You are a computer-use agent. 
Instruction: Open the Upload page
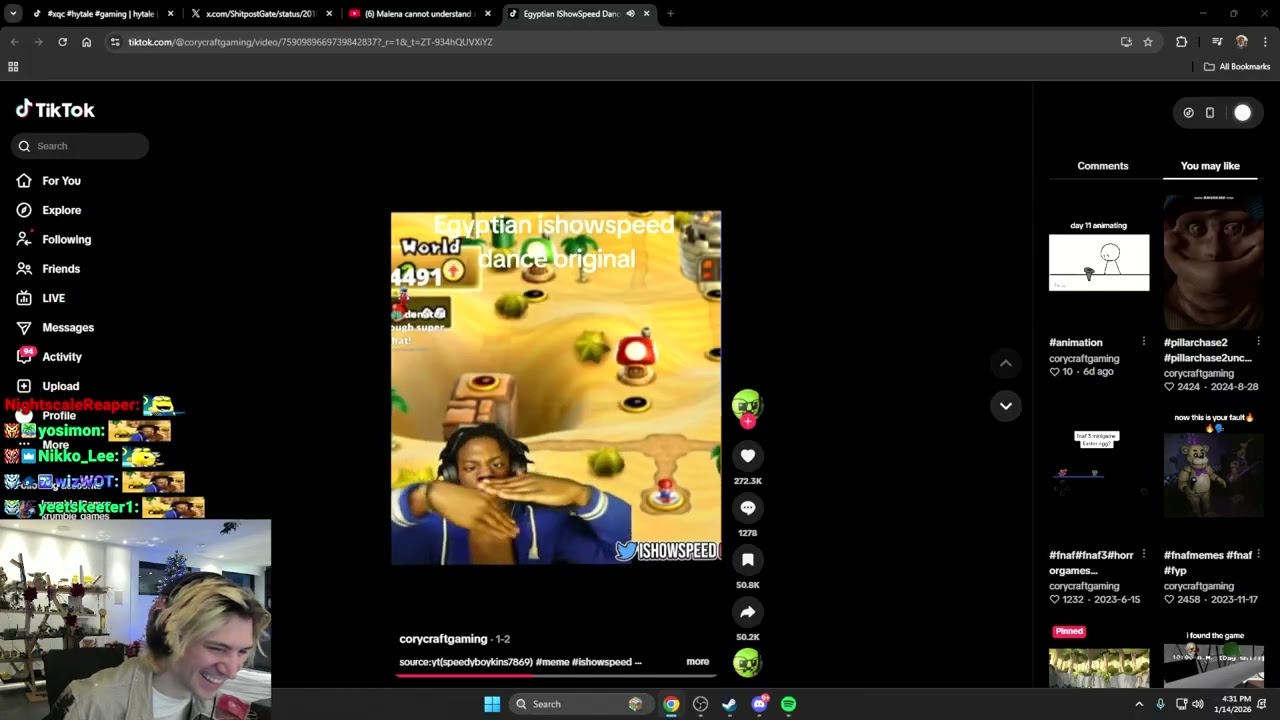coord(60,386)
